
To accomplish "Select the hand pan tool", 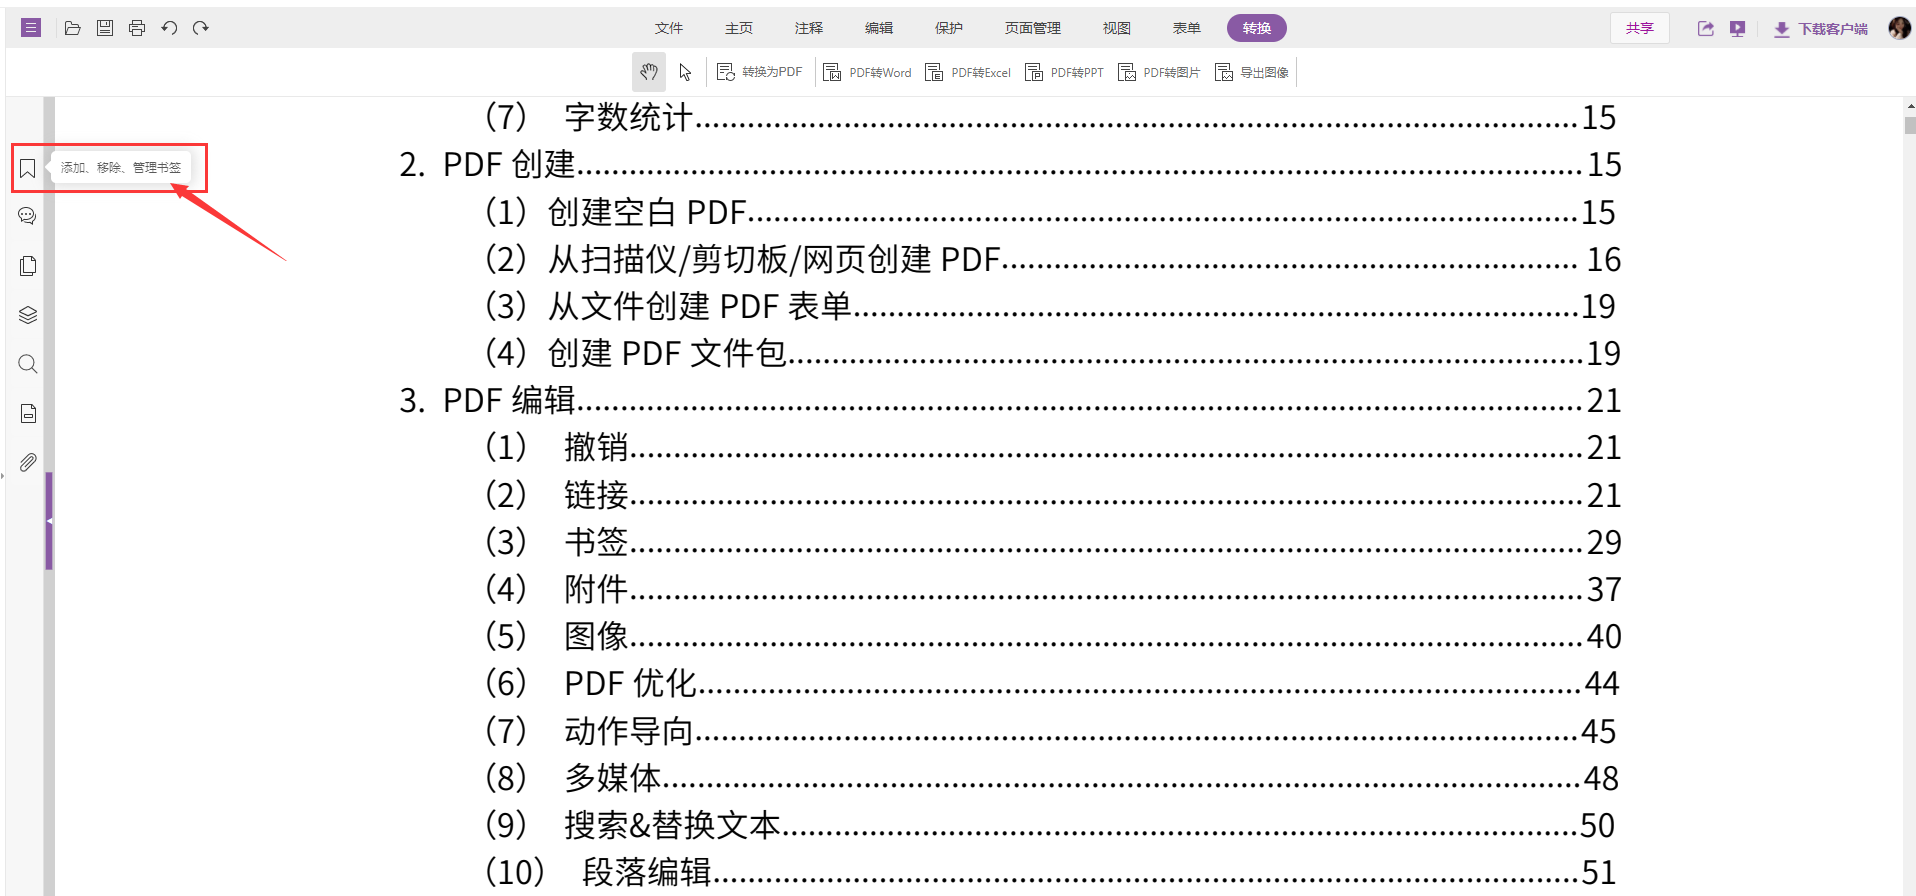I will (649, 72).
